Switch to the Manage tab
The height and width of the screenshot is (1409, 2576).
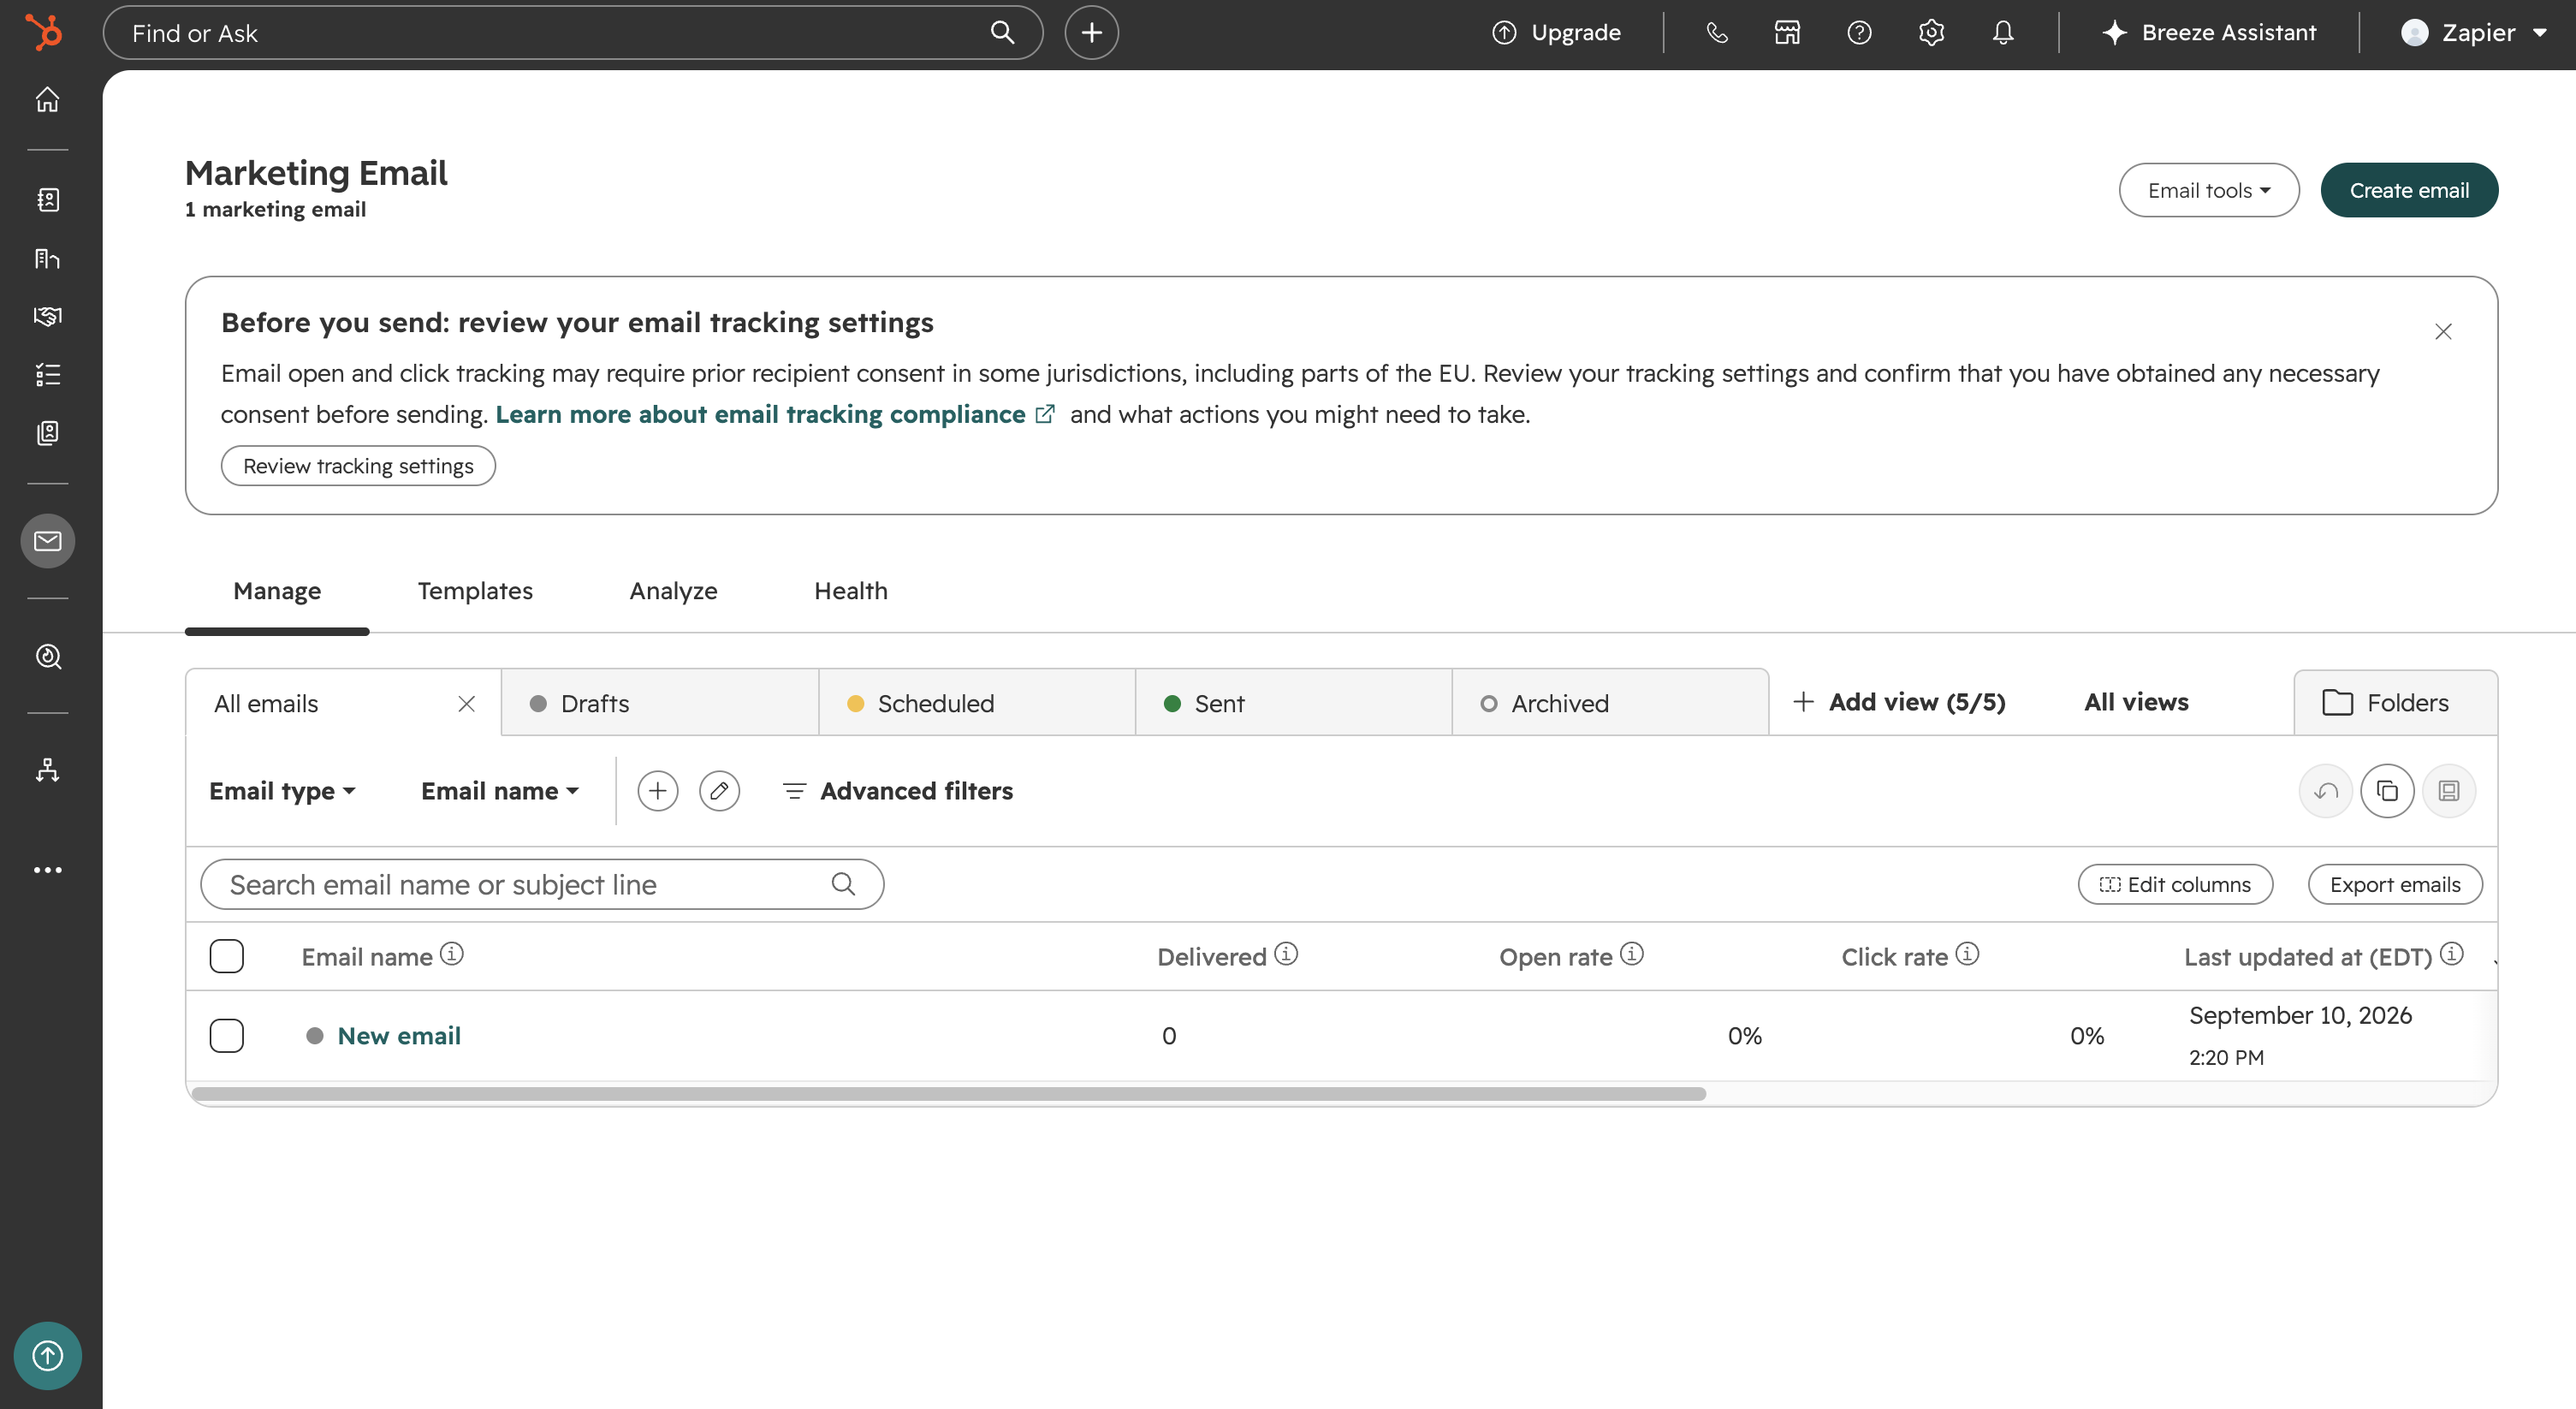click(x=277, y=591)
